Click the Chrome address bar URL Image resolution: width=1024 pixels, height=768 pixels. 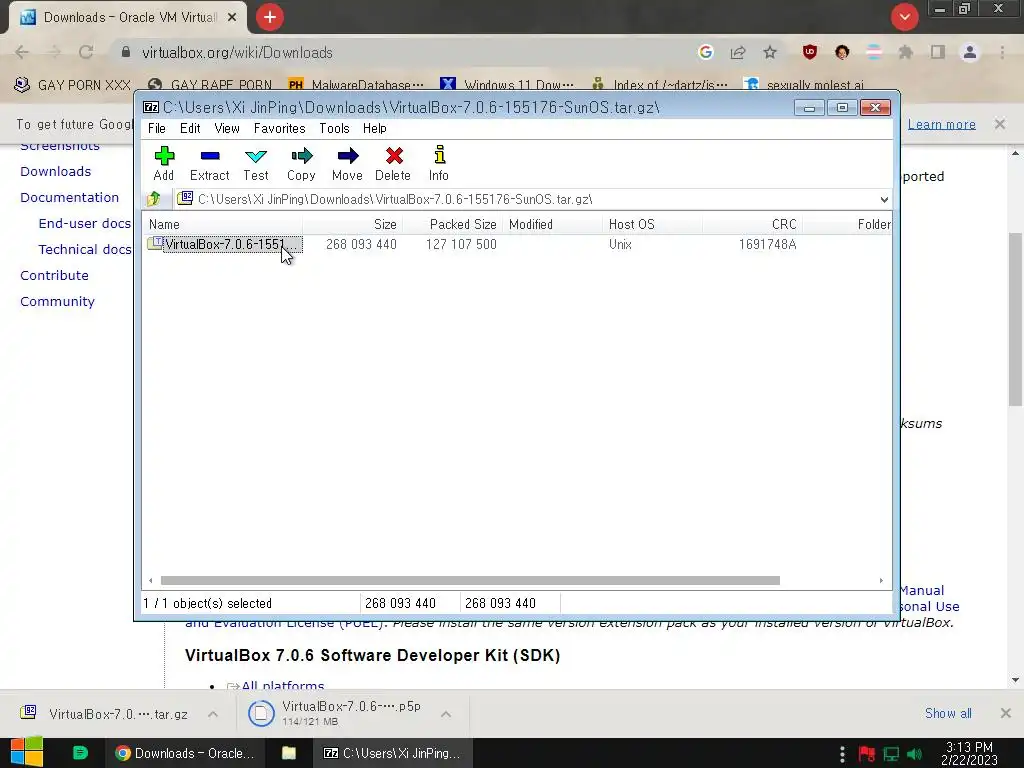pos(237,53)
